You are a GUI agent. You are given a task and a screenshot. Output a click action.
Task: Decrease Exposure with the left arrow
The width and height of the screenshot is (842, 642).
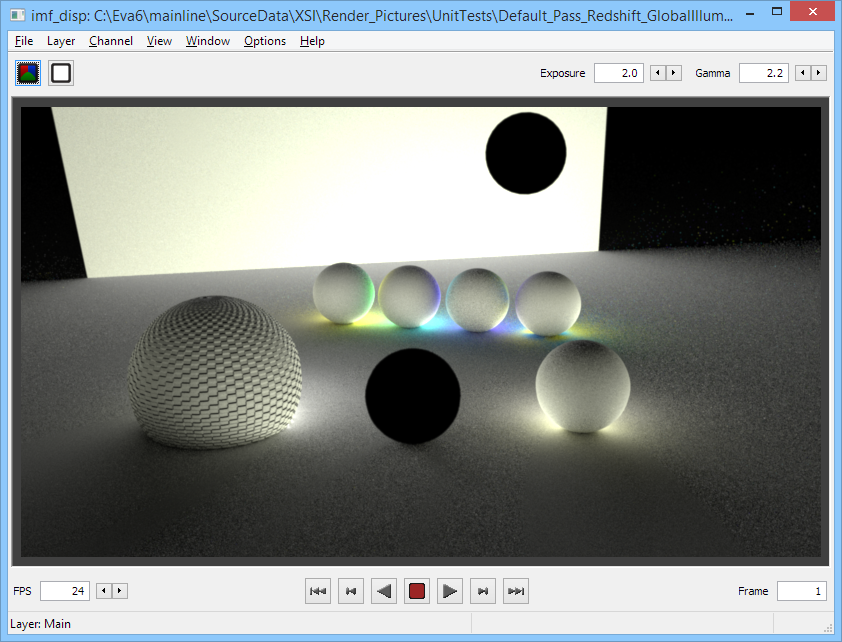pos(658,72)
